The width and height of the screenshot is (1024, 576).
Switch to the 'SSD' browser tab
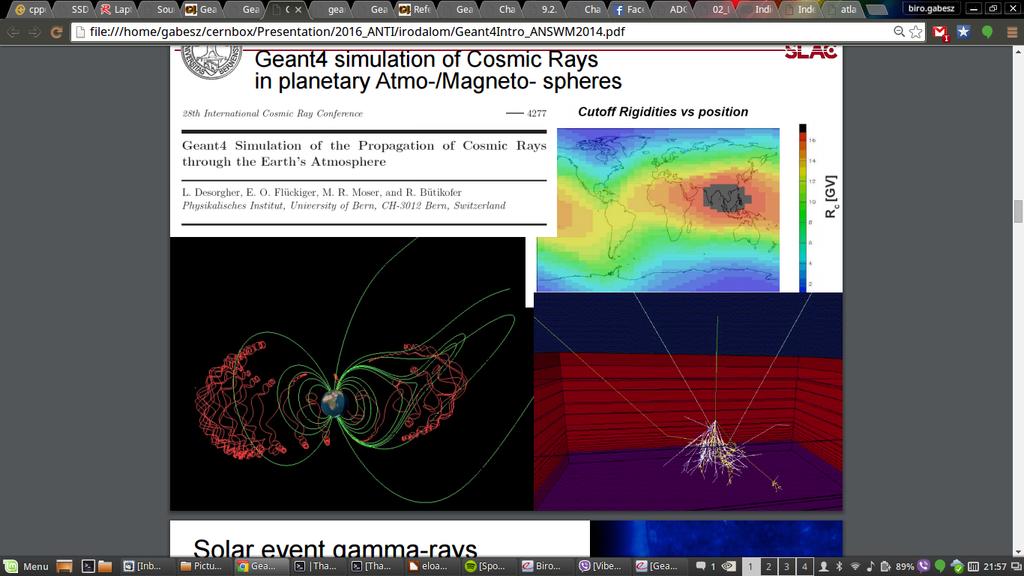(76, 9)
